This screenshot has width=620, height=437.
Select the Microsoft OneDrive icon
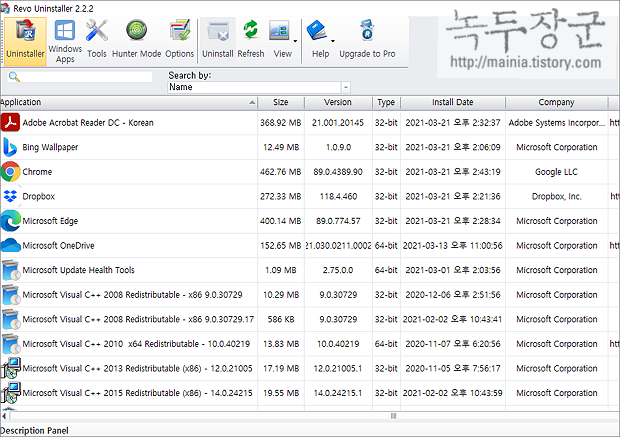(x=10, y=245)
